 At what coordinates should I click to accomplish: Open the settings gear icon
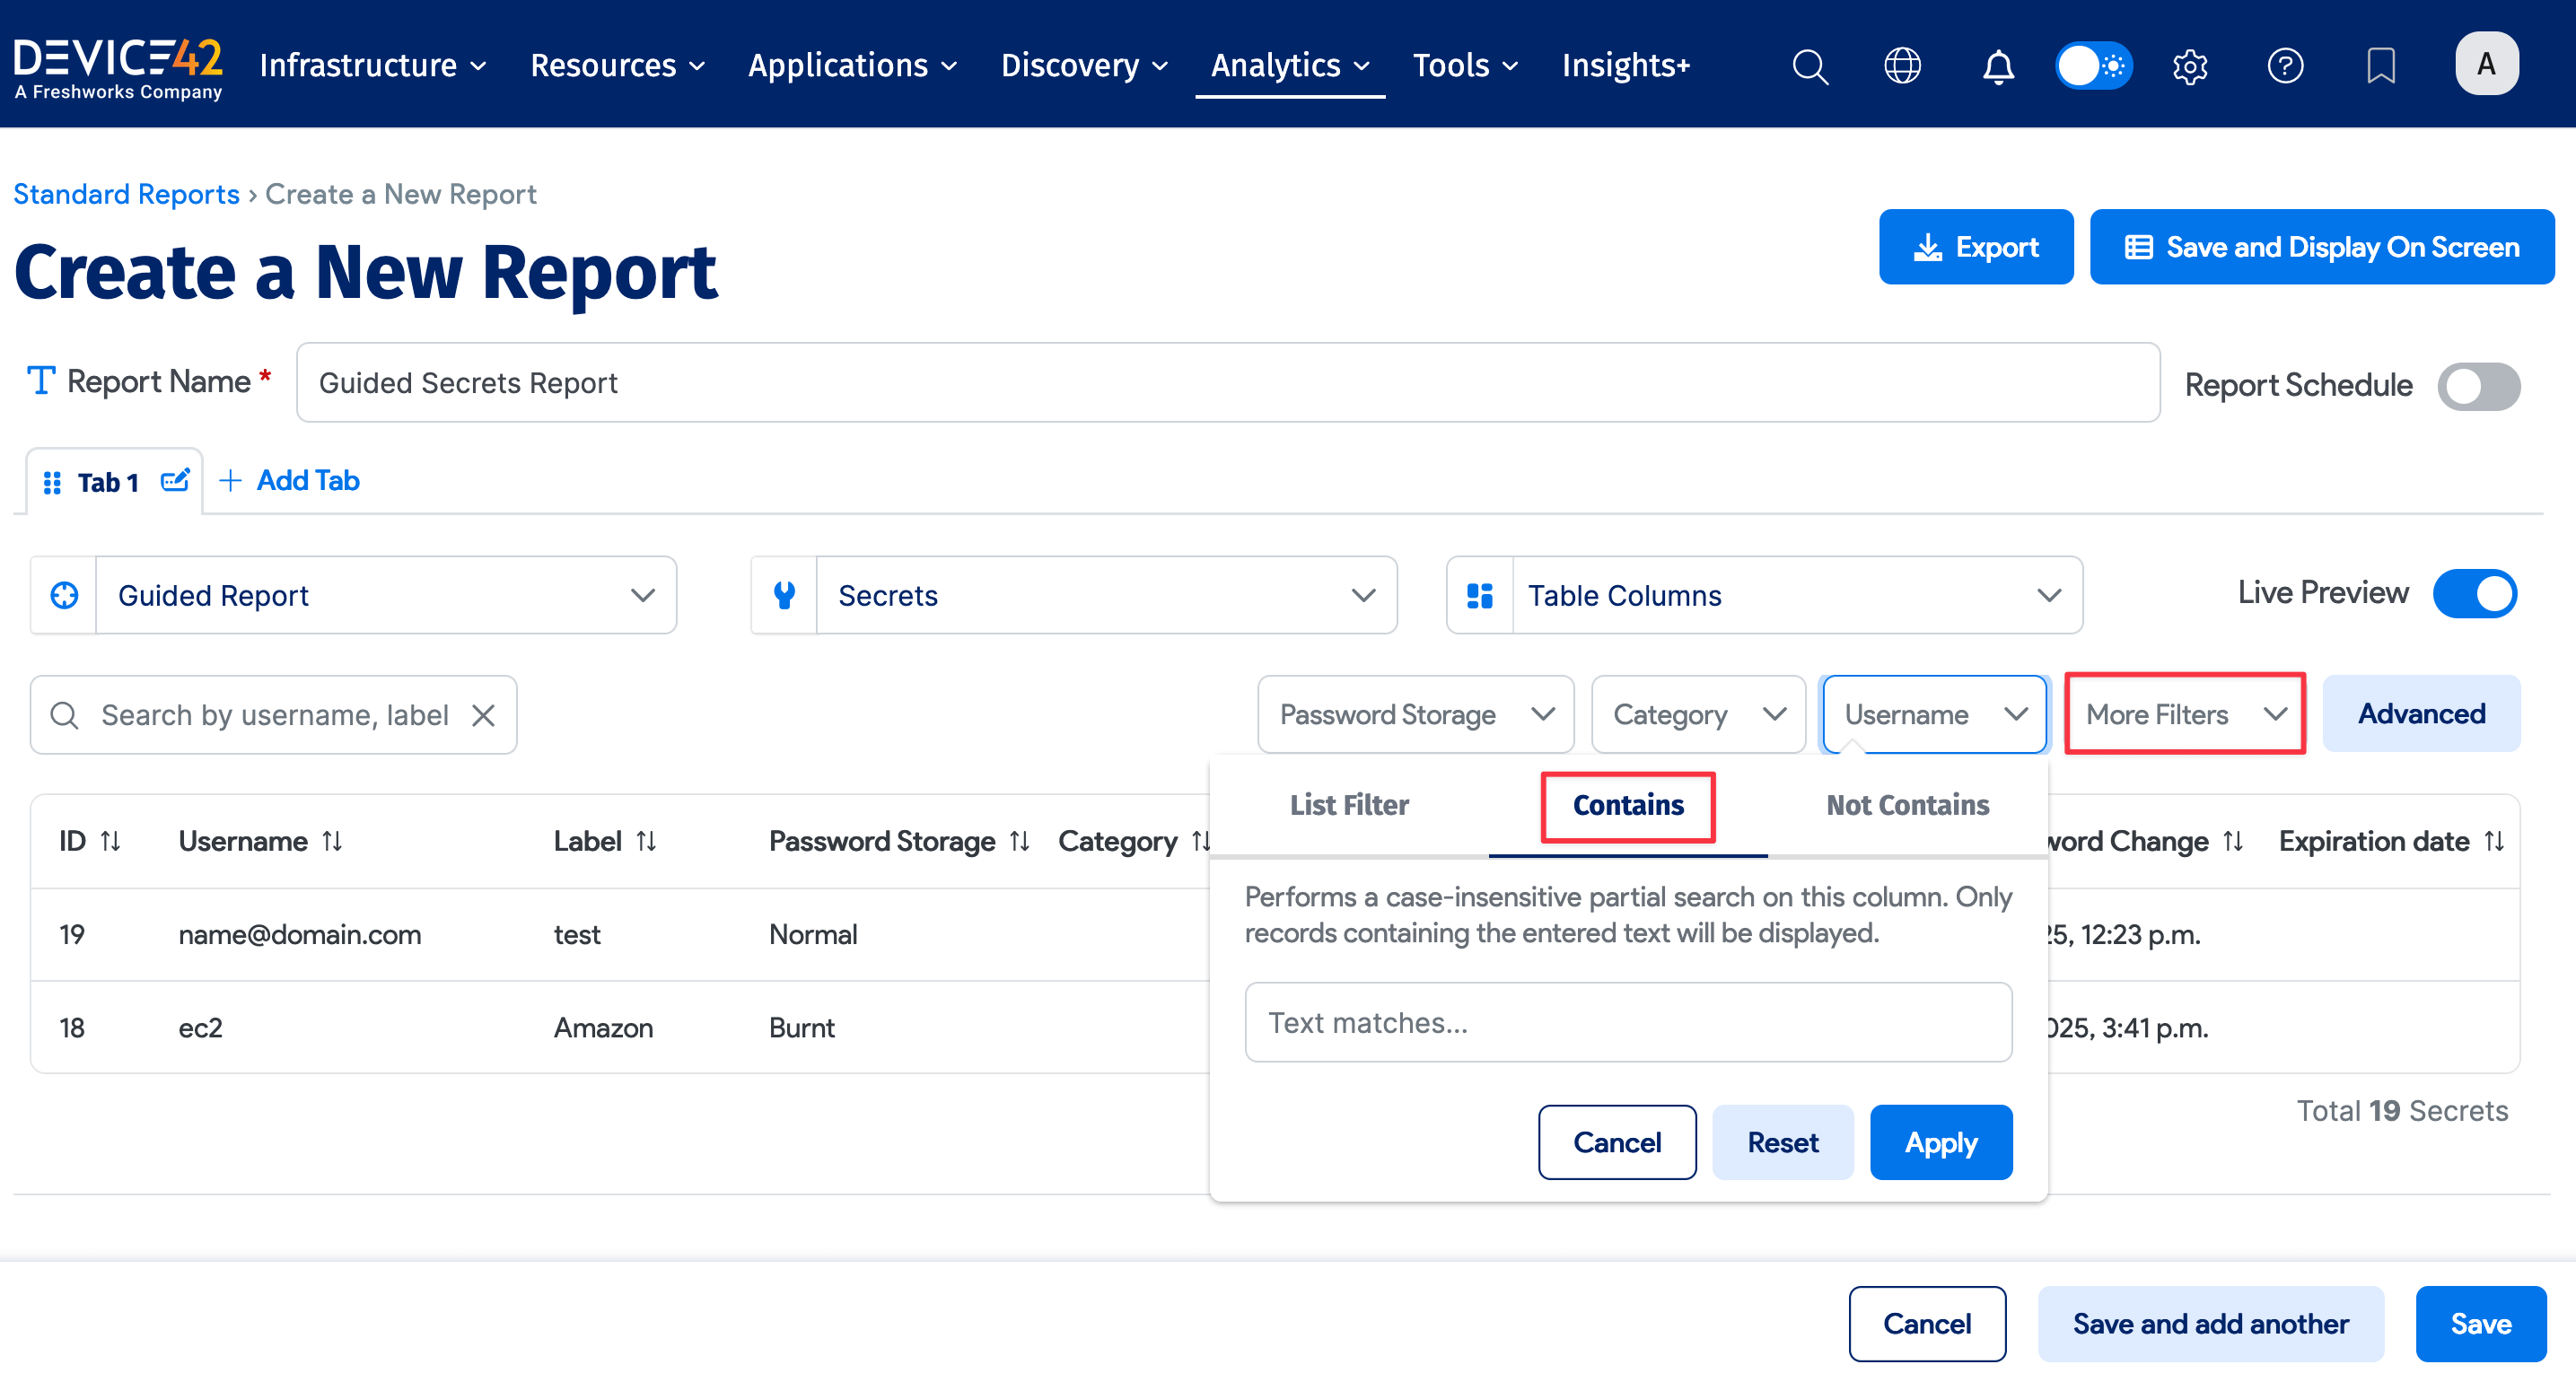(x=2190, y=66)
